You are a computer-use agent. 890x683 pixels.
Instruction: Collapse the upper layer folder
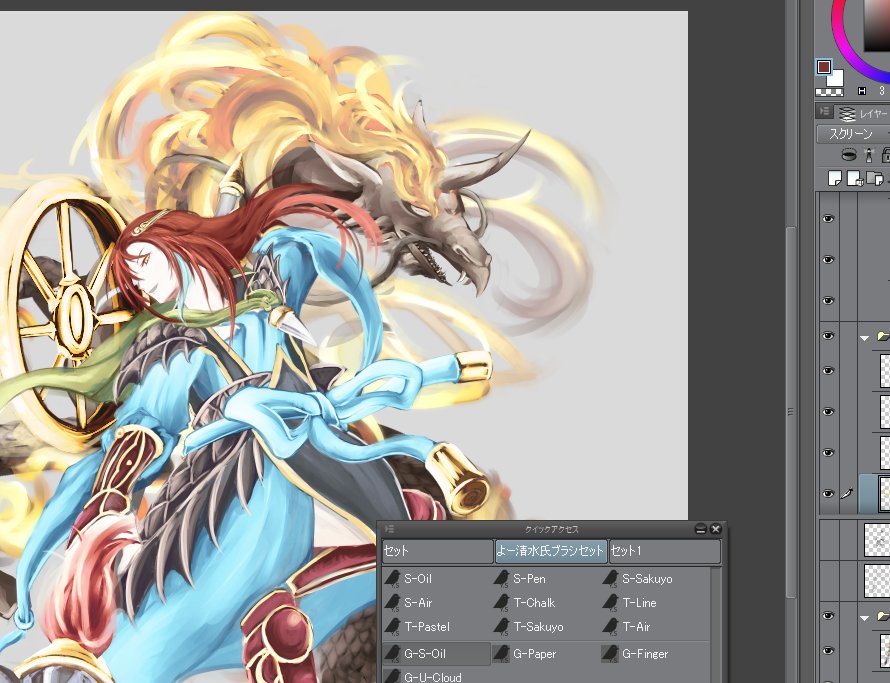point(865,338)
